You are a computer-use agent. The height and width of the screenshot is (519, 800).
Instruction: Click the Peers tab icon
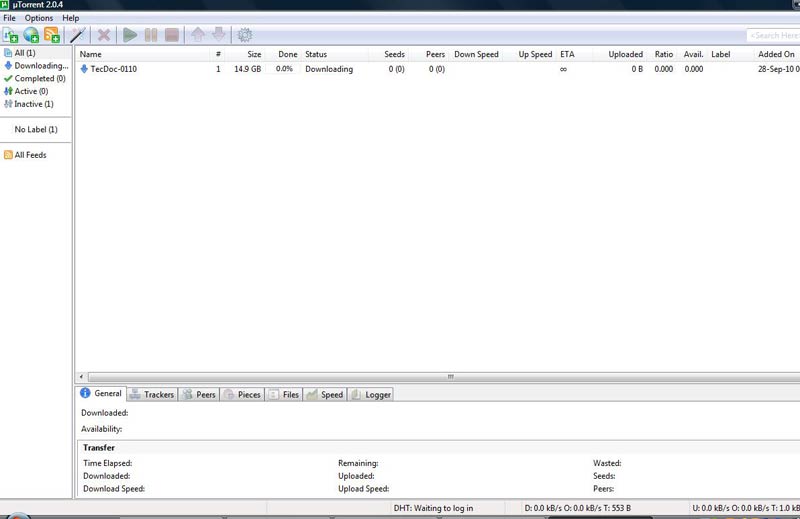tap(188, 394)
